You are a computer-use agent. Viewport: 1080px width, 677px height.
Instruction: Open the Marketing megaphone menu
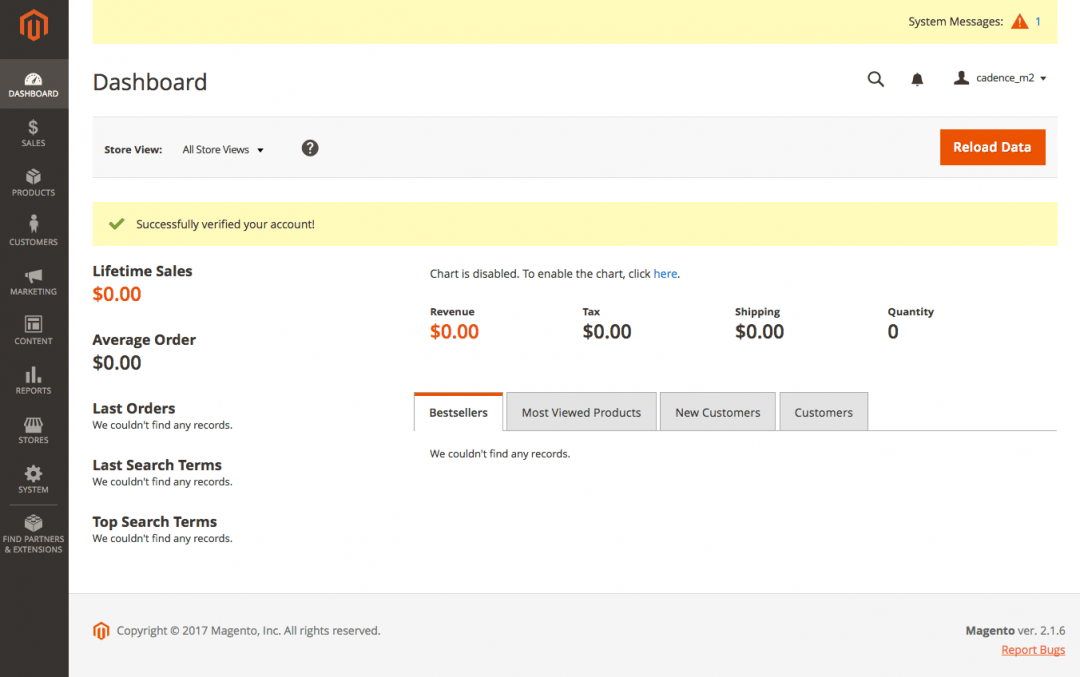tap(33, 281)
